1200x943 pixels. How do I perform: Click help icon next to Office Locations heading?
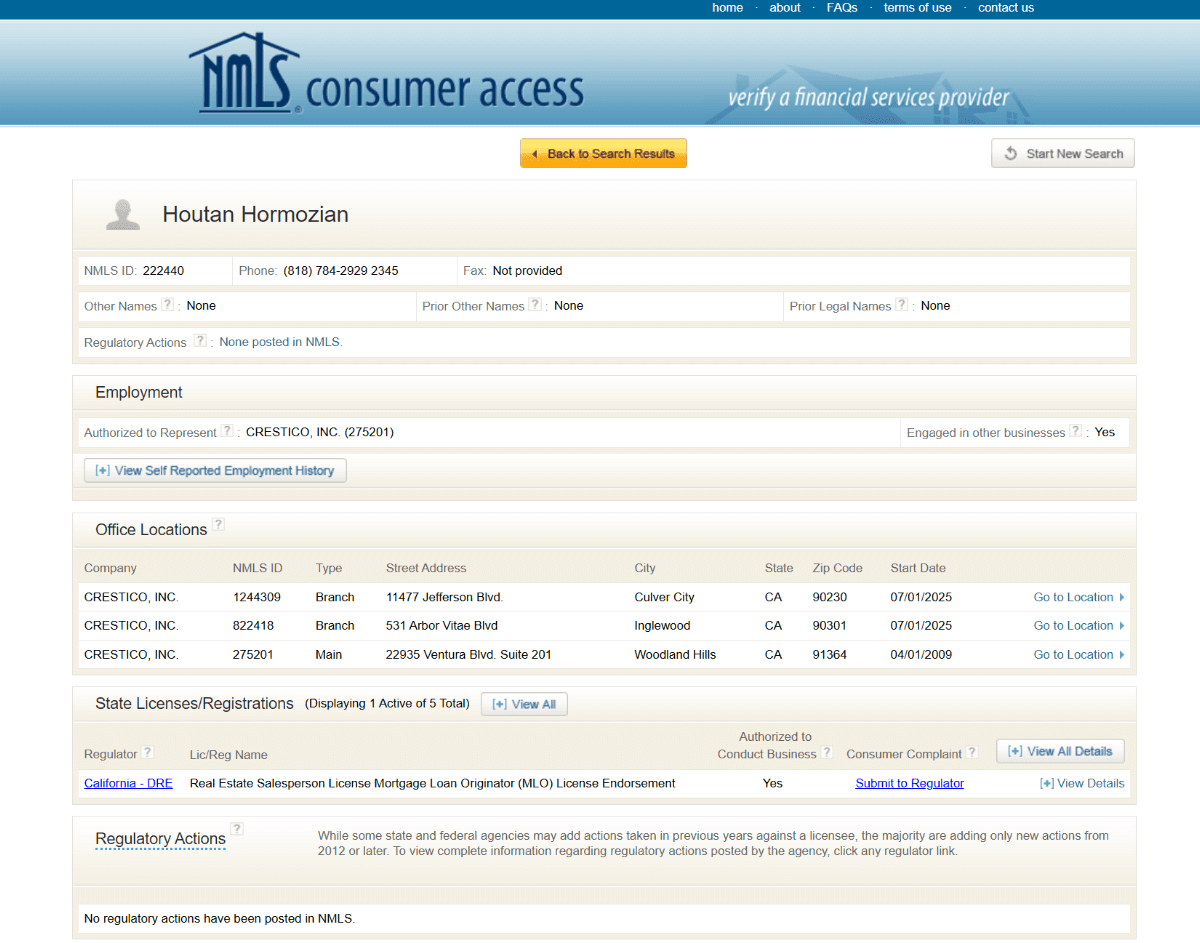pyautogui.click(x=218, y=525)
